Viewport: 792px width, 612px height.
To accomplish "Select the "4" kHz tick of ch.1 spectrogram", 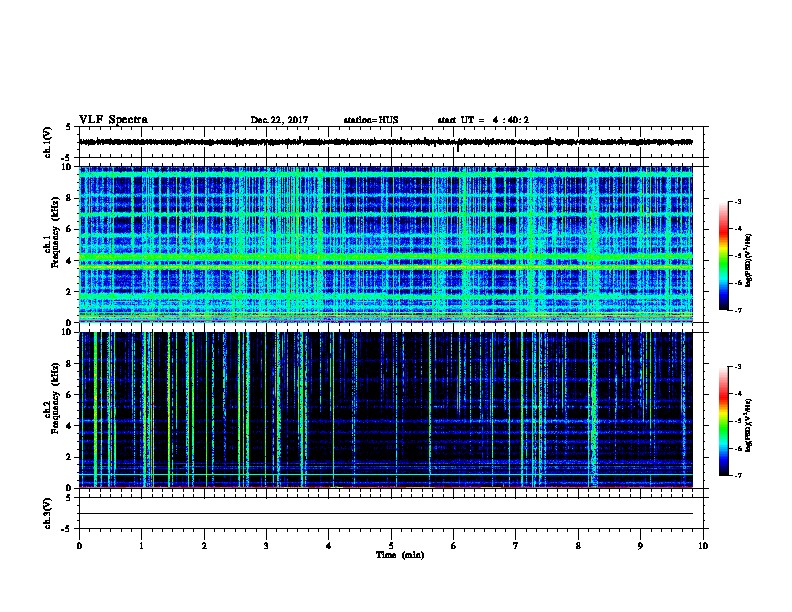I will tap(69, 261).
